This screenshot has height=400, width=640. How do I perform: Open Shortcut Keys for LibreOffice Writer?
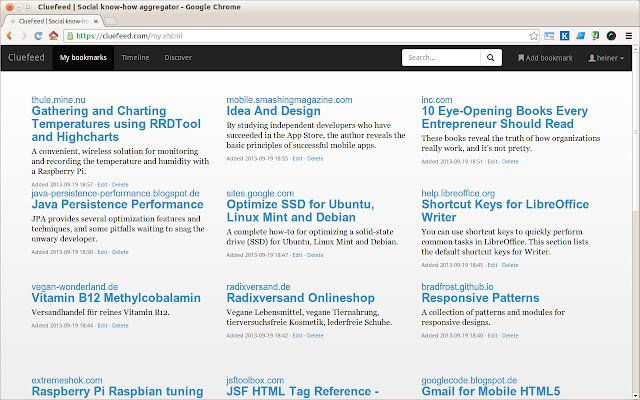505,211
